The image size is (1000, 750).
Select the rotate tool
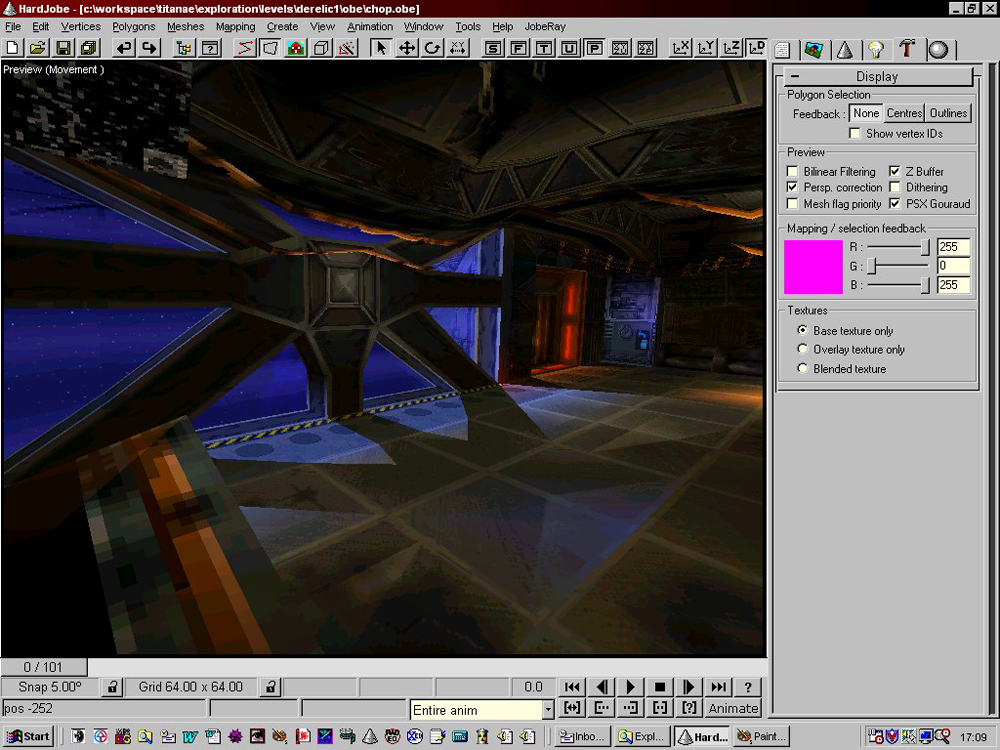click(x=432, y=48)
